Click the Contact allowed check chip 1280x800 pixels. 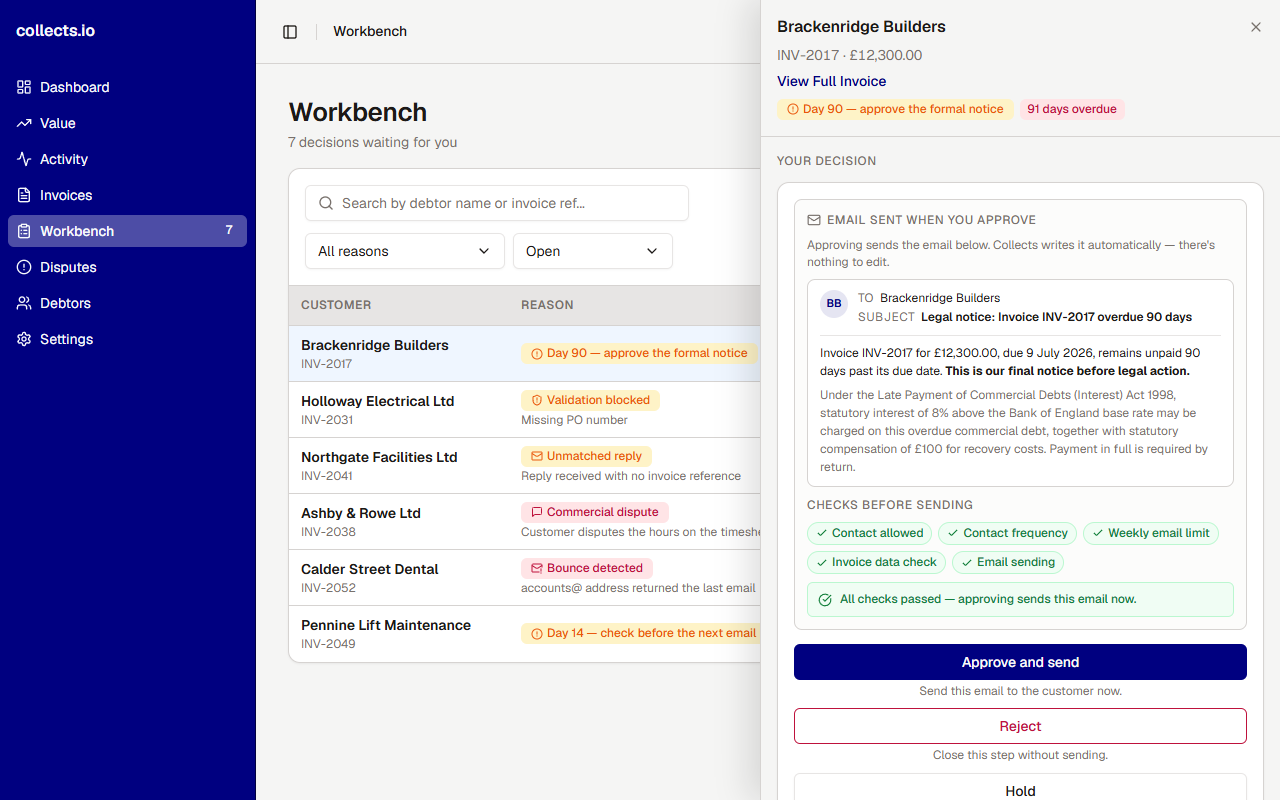point(869,533)
